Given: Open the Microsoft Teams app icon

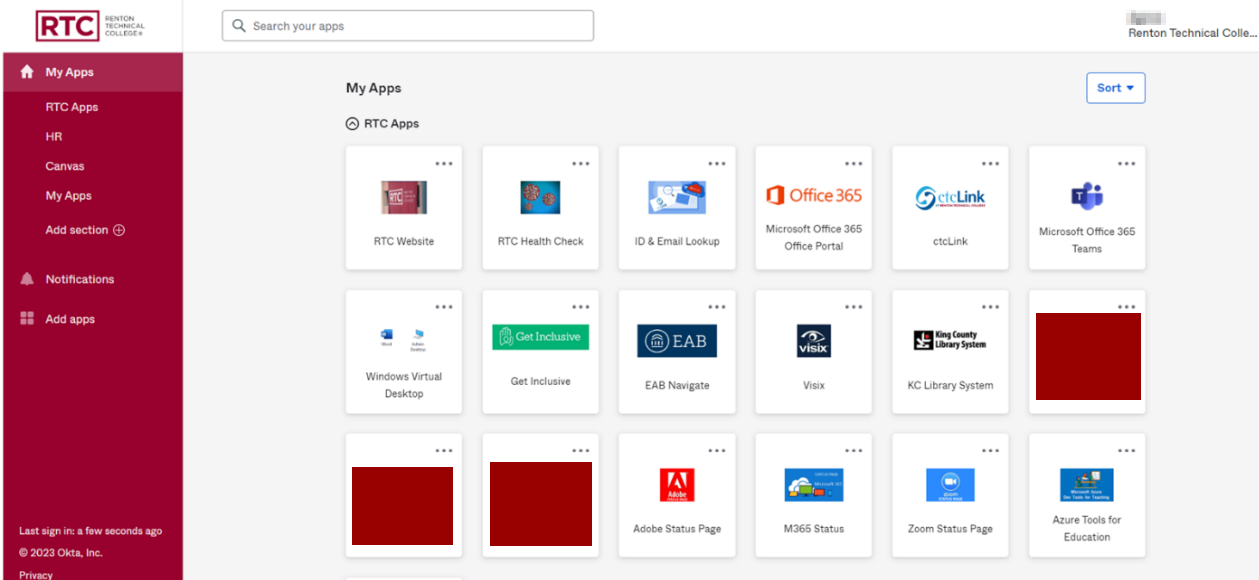Looking at the screenshot, I should tap(1087, 196).
